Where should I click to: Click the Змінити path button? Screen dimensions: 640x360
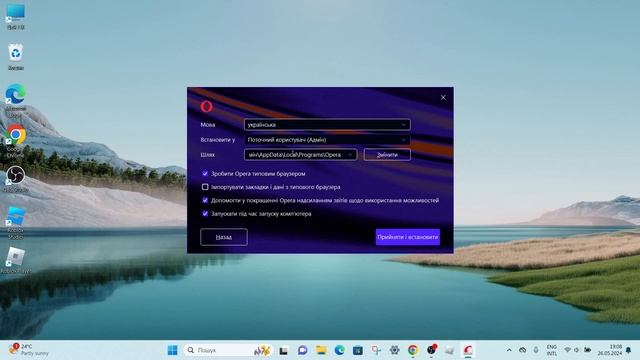point(387,155)
